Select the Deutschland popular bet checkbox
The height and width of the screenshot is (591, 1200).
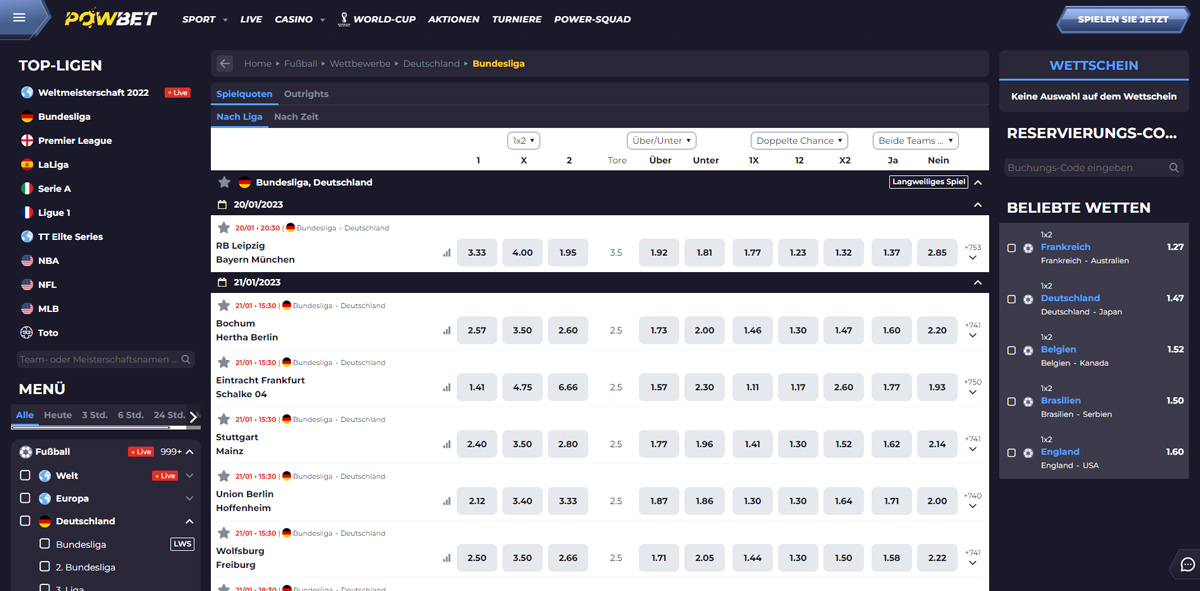coord(1012,299)
